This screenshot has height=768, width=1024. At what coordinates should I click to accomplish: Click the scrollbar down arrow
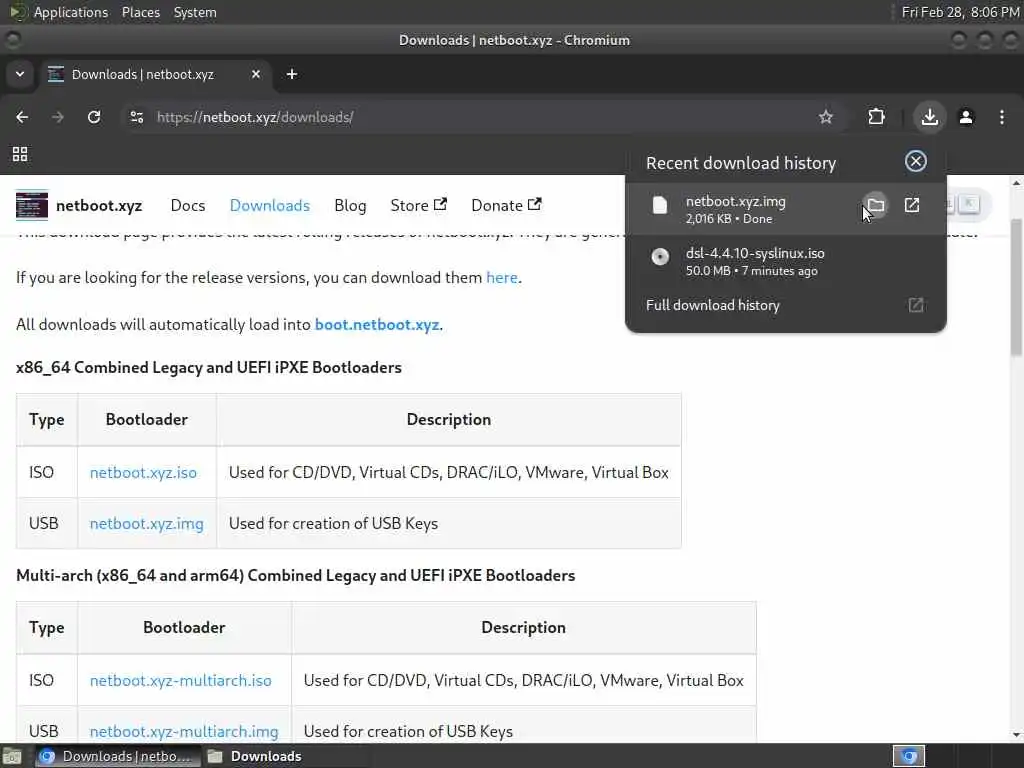pyautogui.click(x=1016, y=735)
